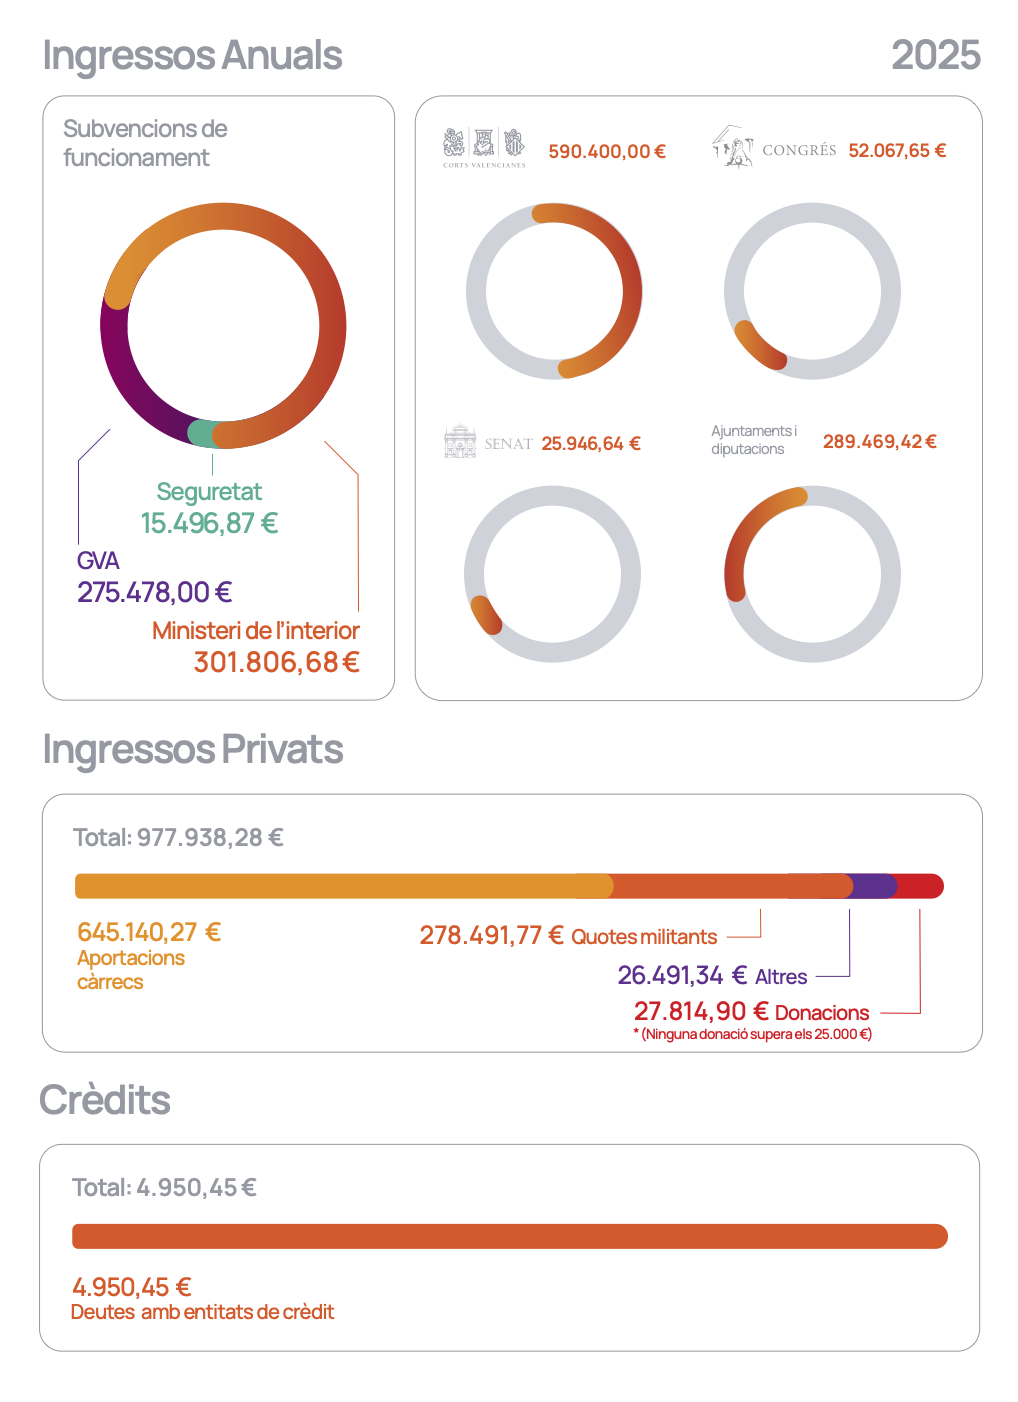
Task: Click the 289.469,42 € value
Action: tap(880, 441)
